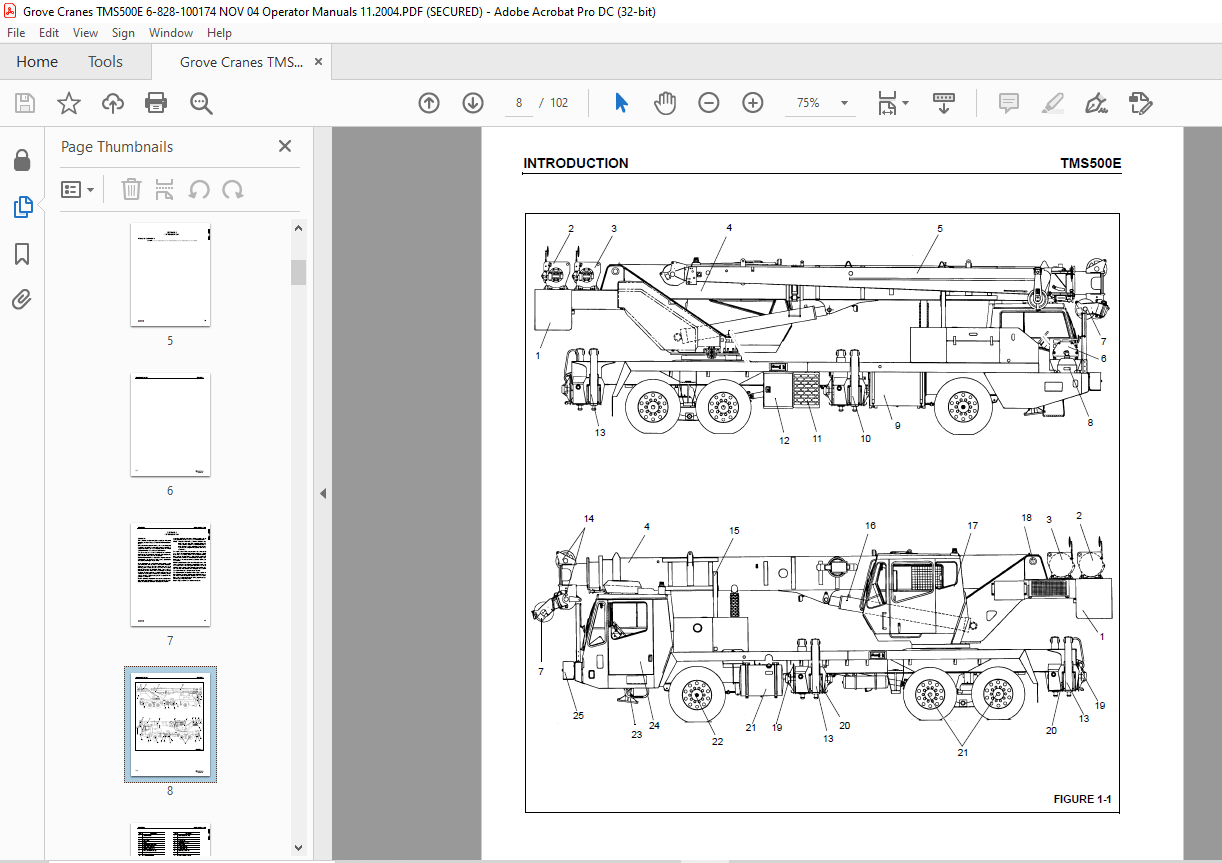Select the page 6 thumbnail

pyautogui.click(x=170, y=425)
